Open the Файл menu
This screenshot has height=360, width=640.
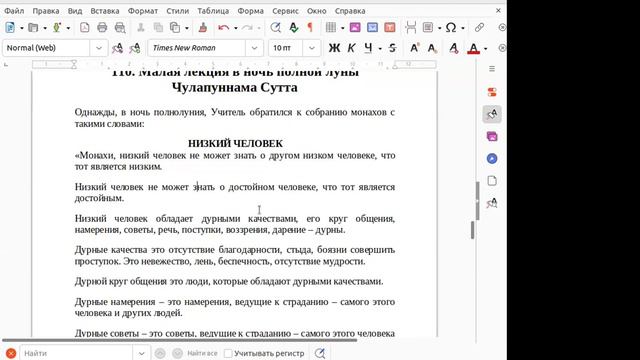pos(14,11)
